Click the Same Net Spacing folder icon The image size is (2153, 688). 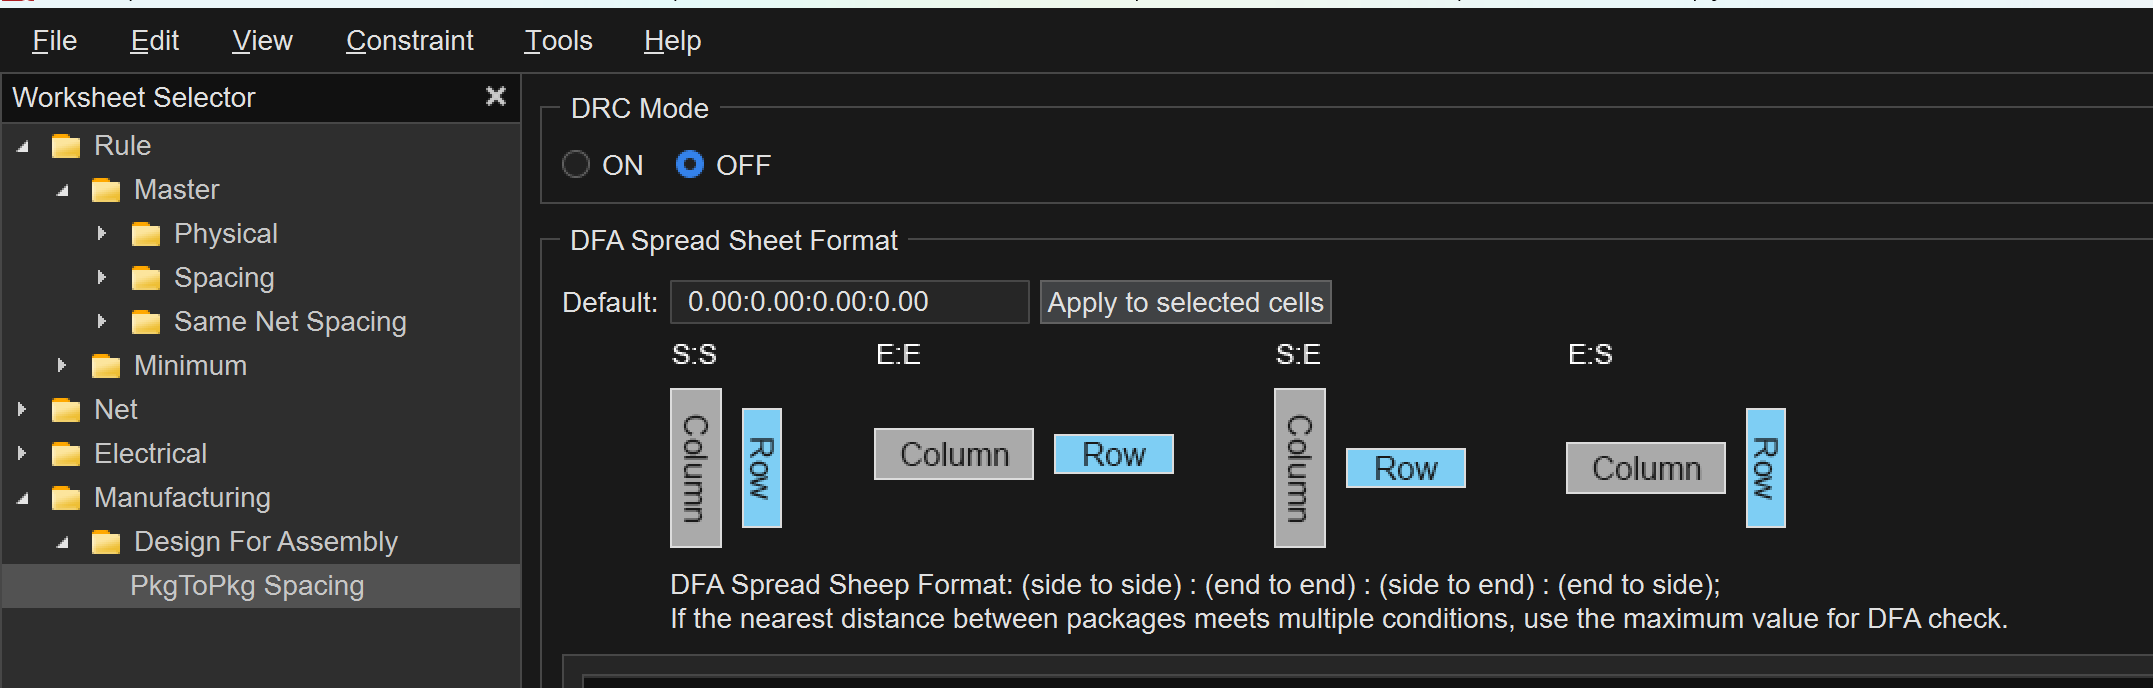[146, 322]
